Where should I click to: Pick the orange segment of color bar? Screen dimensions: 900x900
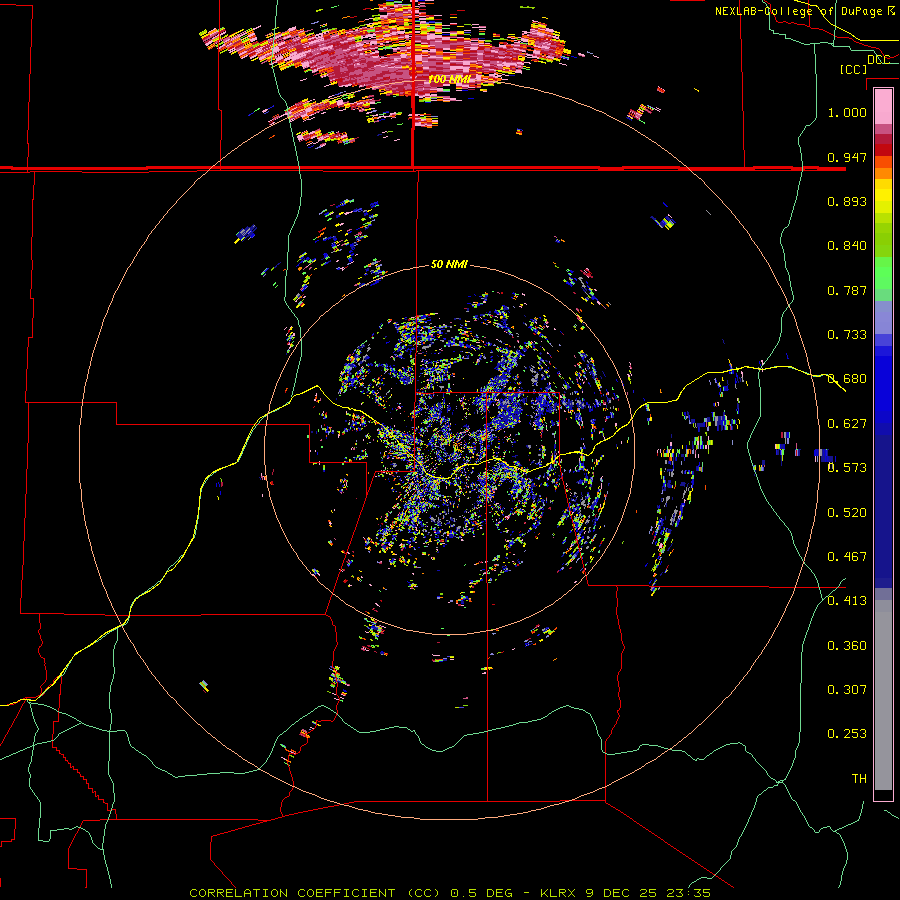click(883, 173)
